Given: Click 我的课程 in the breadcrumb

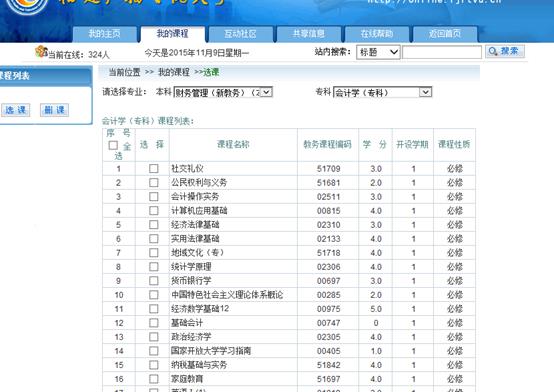Looking at the screenshot, I should (x=174, y=72).
